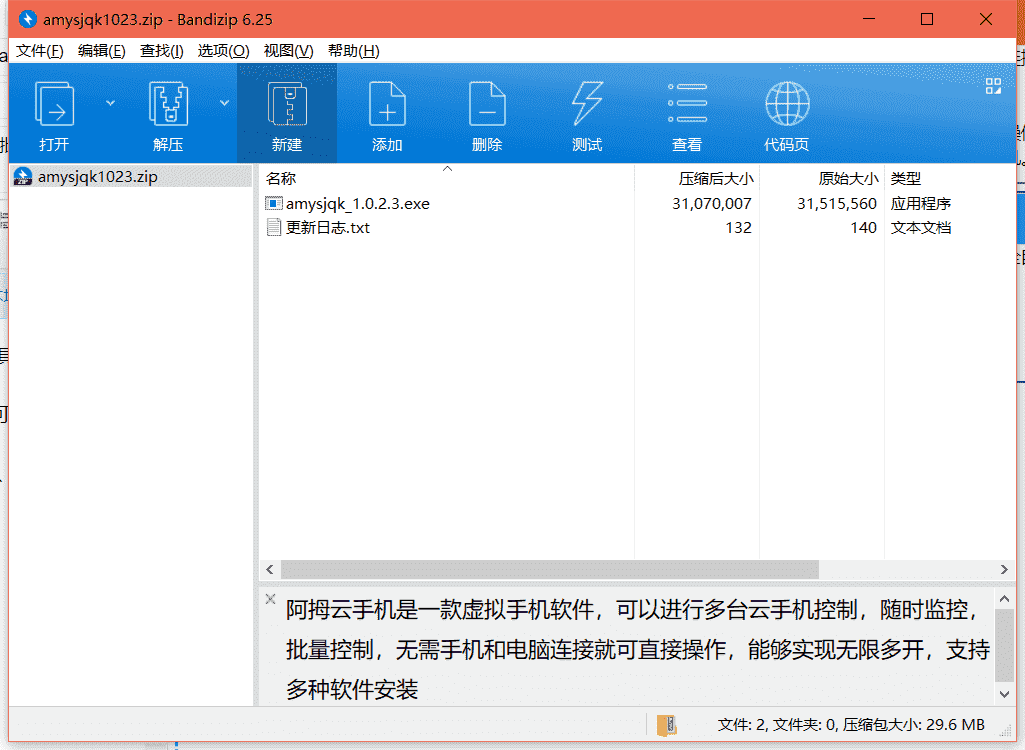Image resolution: width=1025 pixels, height=750 pixels.
Task: Expand the Extract (解压) dropdown arrow
Action: coord(224,103)
